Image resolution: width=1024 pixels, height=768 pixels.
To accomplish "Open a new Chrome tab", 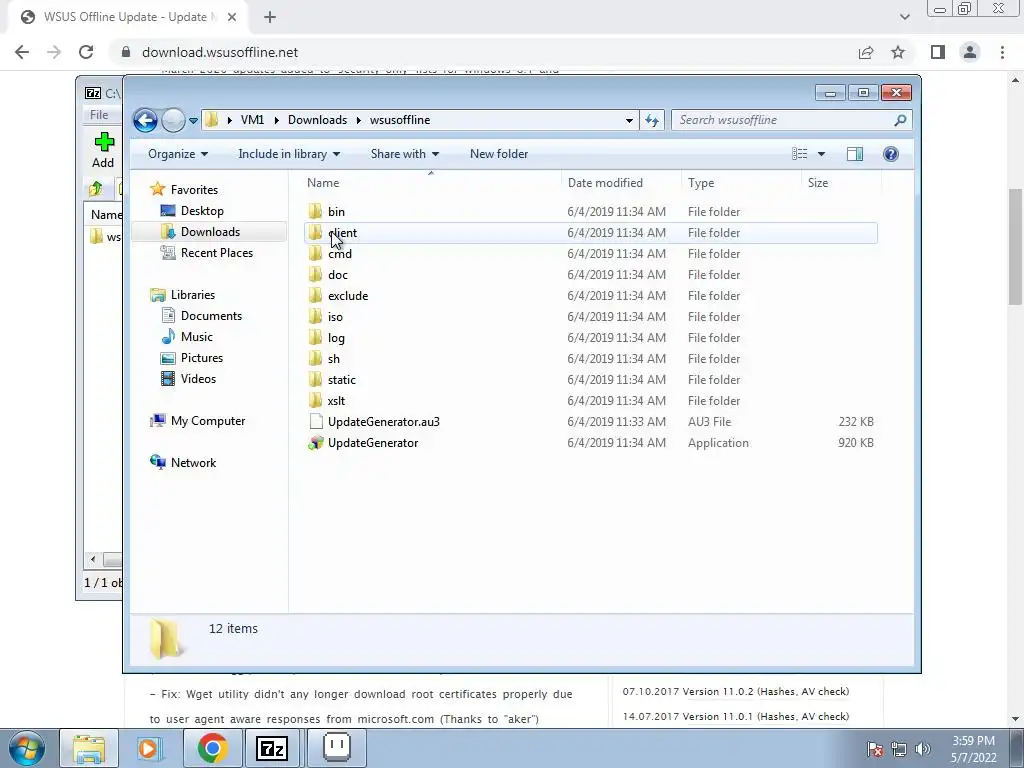I will click(270, 17).
